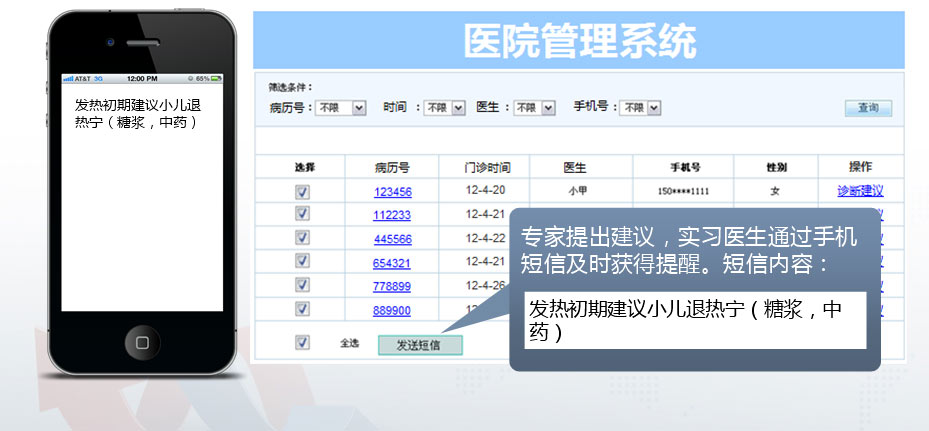The height and width of the screenshot is (431, 929).
Task: Uncheck the checkbox for record 889900
Action: (303, 310)
